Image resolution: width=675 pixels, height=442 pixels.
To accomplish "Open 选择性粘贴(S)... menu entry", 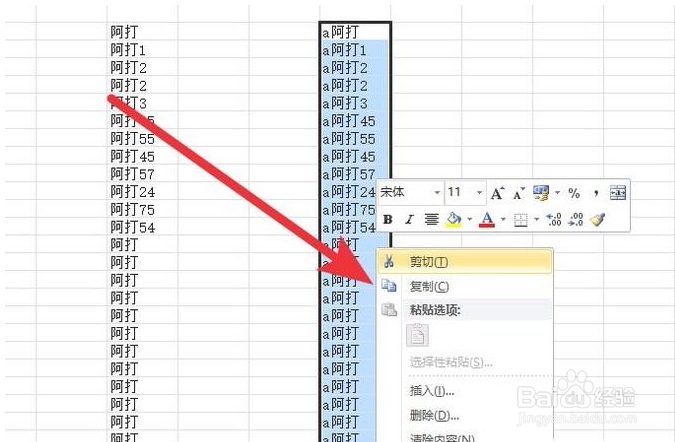I will 465,362.
